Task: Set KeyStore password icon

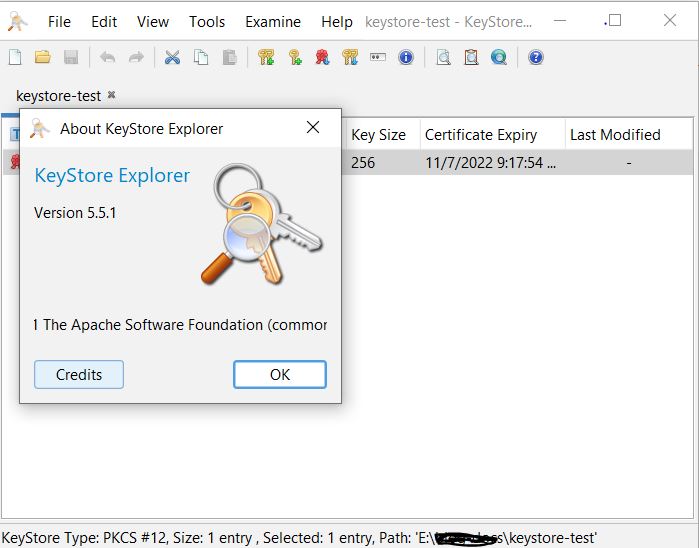Action: 378,57
